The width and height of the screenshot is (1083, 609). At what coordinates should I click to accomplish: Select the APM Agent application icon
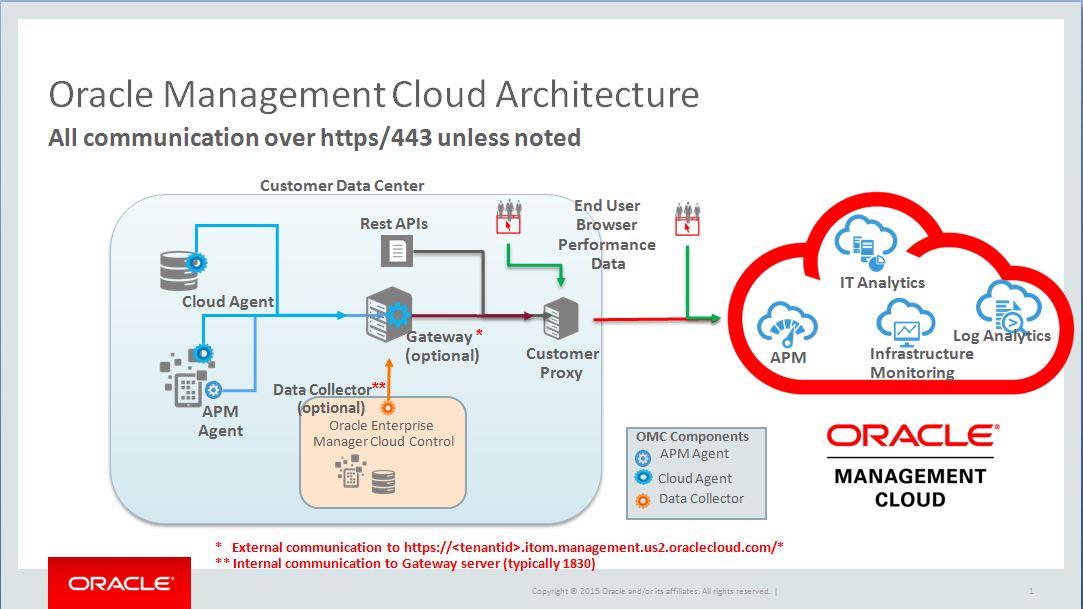[x=185, y=379]
